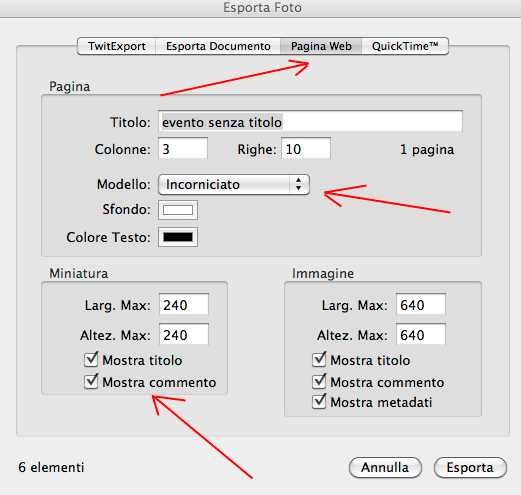521x495 pixels.
Task: Uncheck Mostra titolo under Miniatura
Action: coord(91,360)
